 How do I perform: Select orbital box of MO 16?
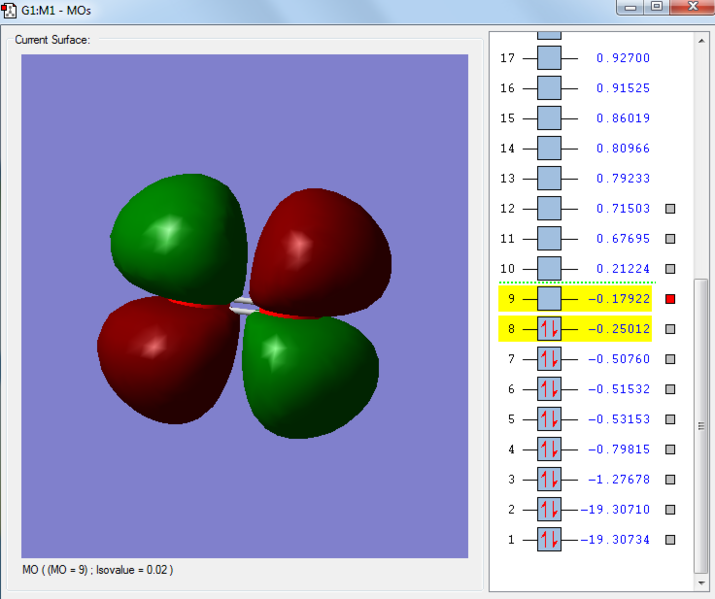pyautogui.click(x=549, y=88)
